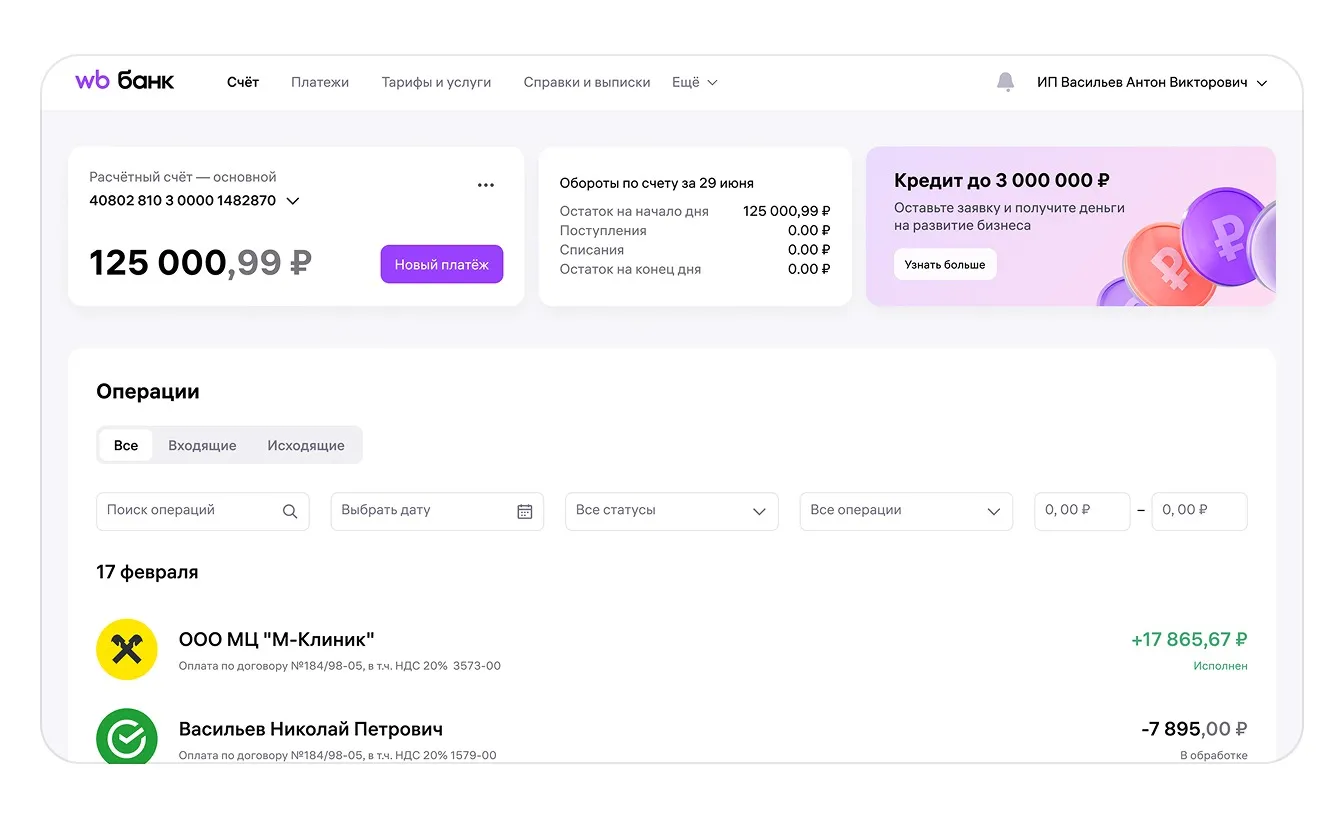Image resolution: width=1344 pixels, height=818 pixels.
Task: Switch filter to Исходящие
Action: click(305, 445)
